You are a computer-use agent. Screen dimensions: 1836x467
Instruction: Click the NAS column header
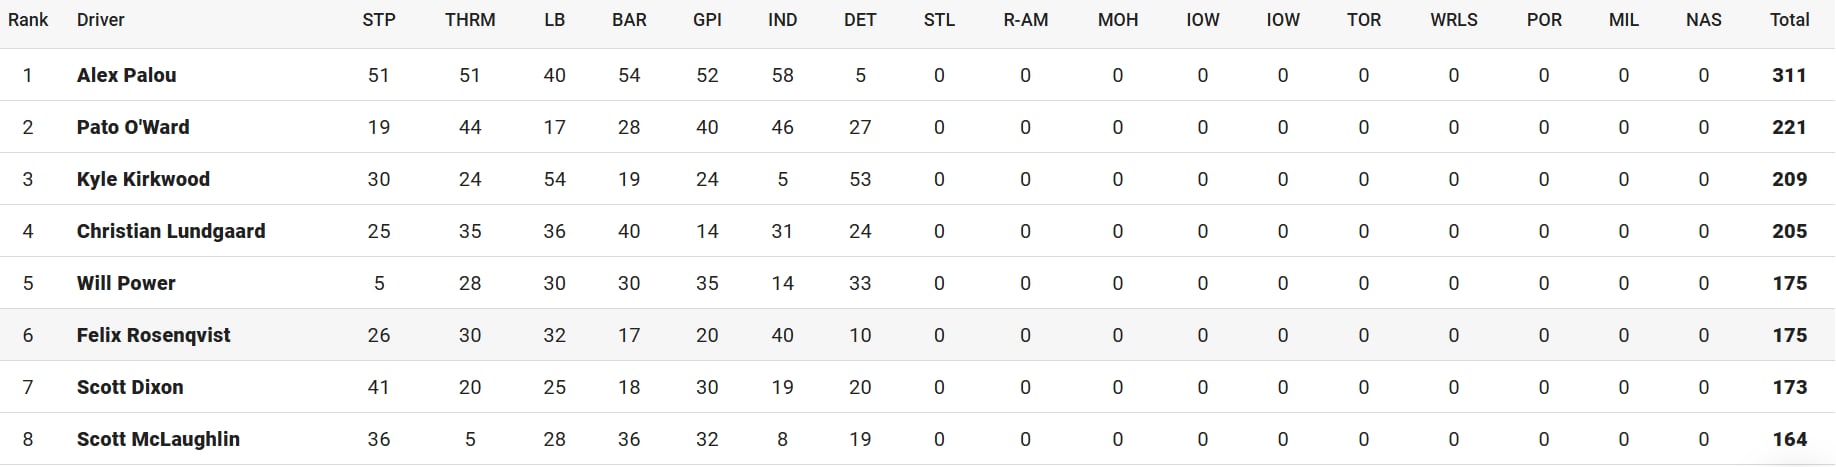coord(1704,20)
